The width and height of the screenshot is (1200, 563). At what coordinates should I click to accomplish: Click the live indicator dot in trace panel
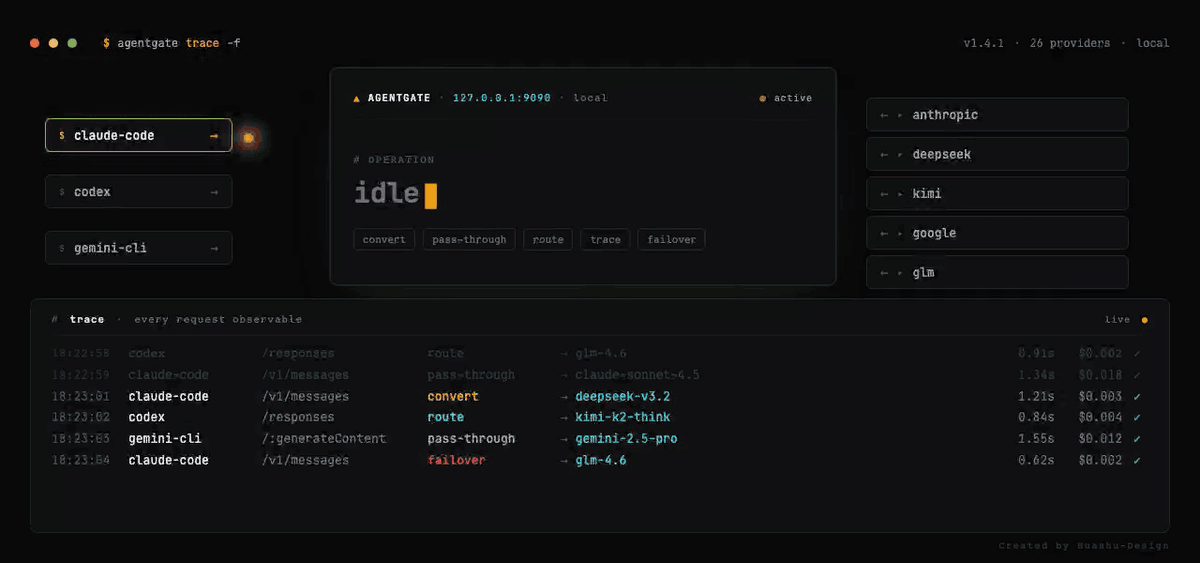point(1144,320)
